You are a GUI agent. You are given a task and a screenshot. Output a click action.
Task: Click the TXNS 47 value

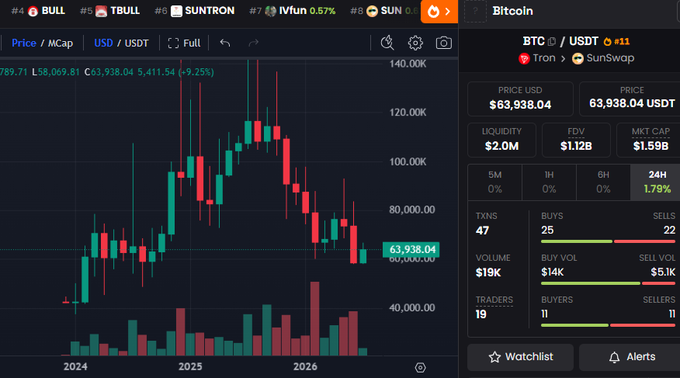pos(482,231)
